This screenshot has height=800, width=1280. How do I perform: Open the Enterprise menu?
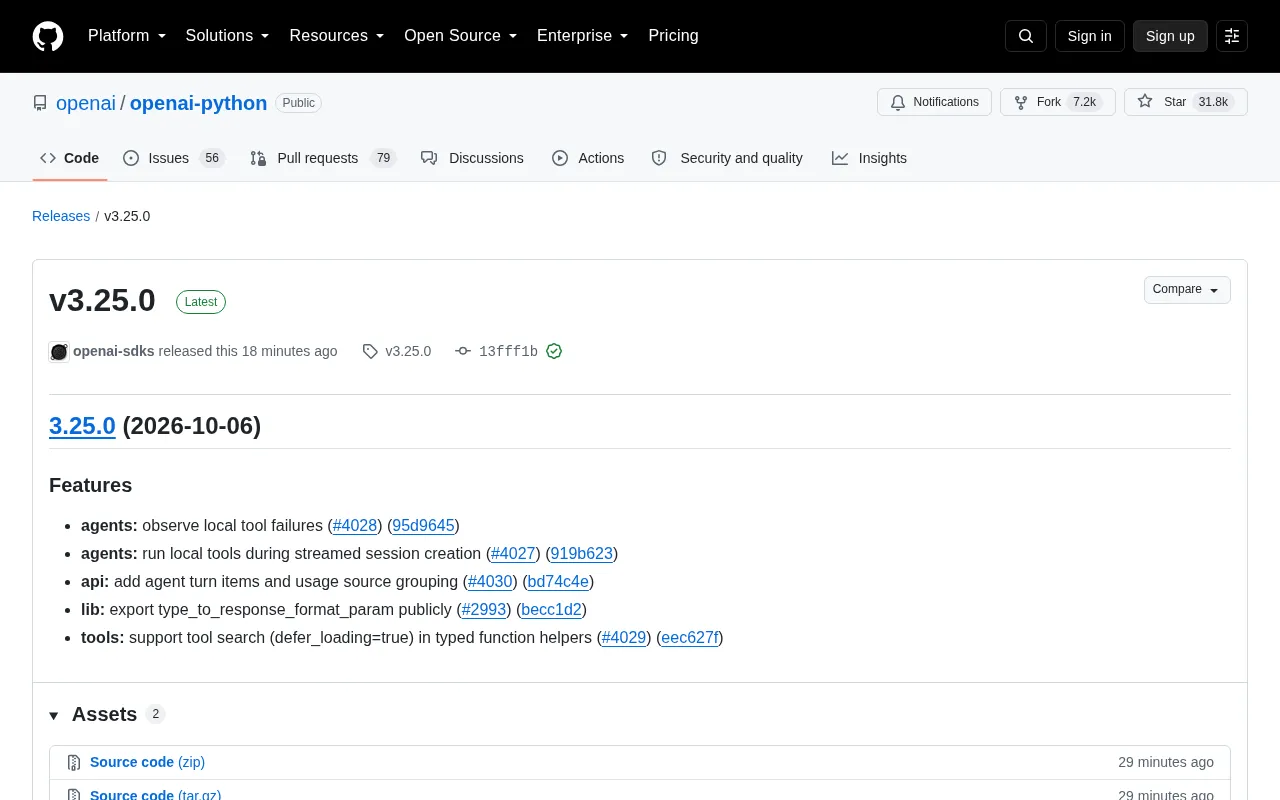pos(583,36)
